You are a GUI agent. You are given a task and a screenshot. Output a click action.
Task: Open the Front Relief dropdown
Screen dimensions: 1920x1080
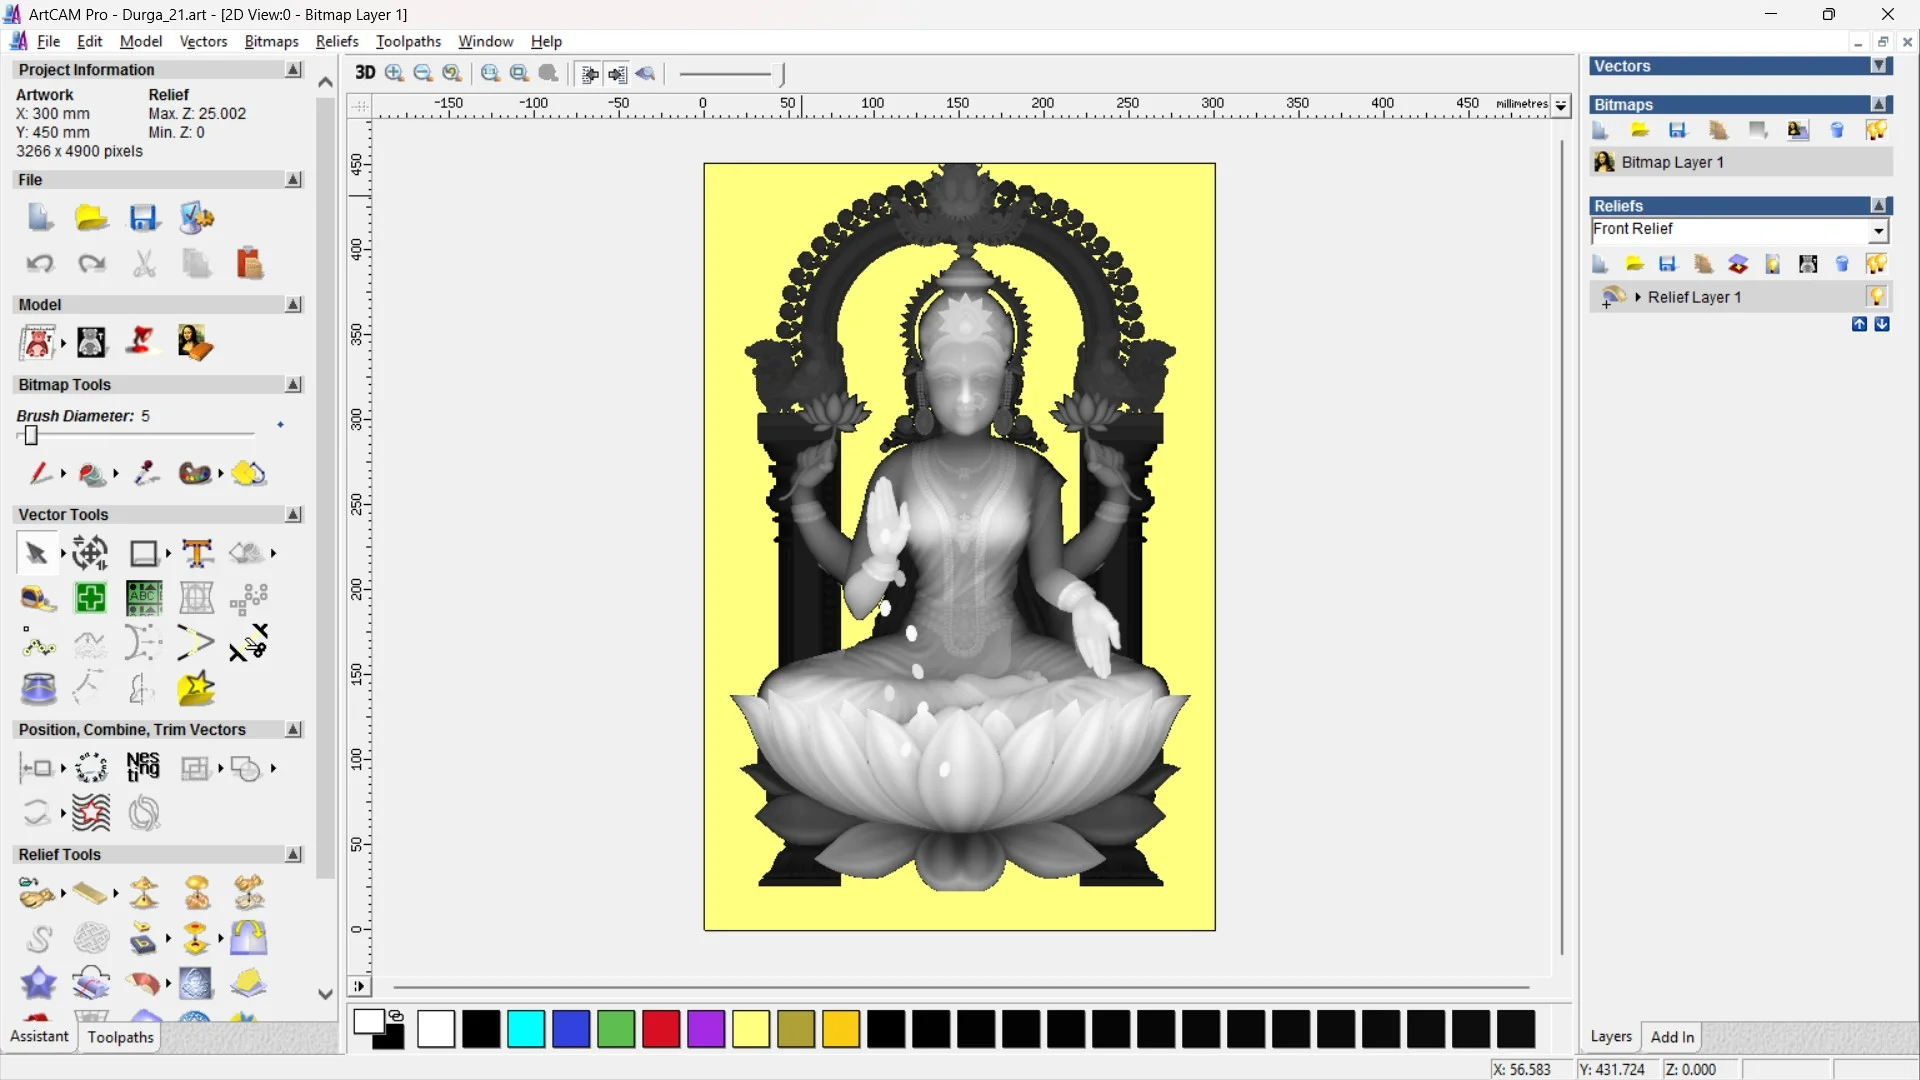pyautogui.click(x=1878, y=231)
